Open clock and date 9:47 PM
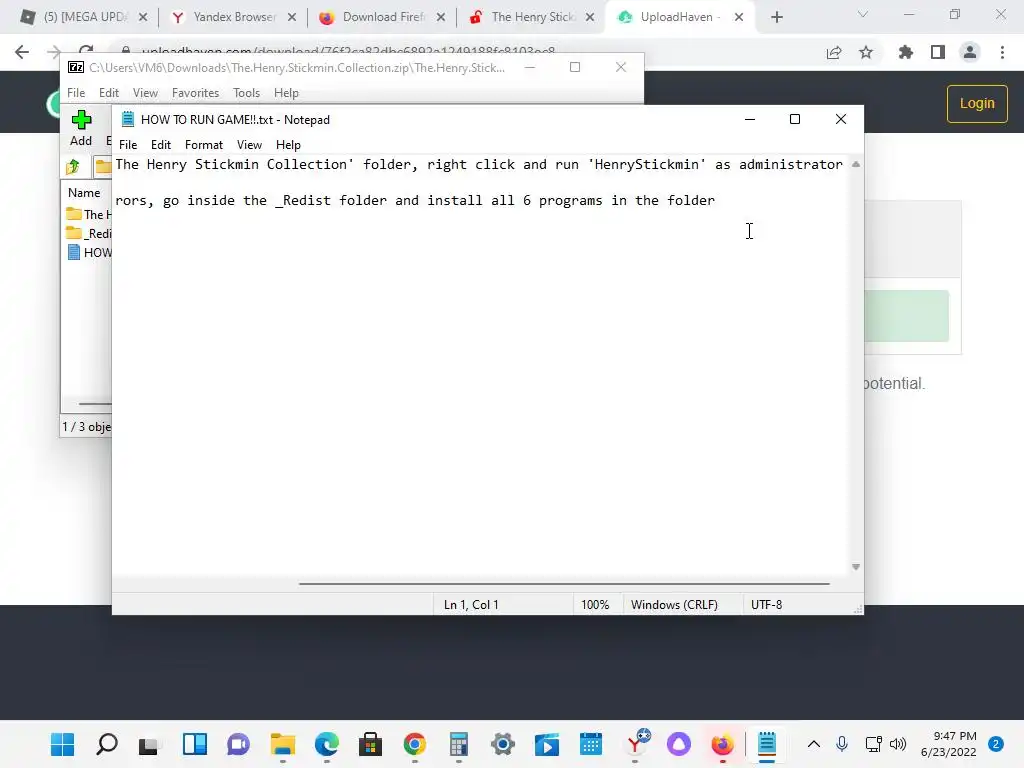This screenshot has height=768, width=1024. [x=948, y=744]
